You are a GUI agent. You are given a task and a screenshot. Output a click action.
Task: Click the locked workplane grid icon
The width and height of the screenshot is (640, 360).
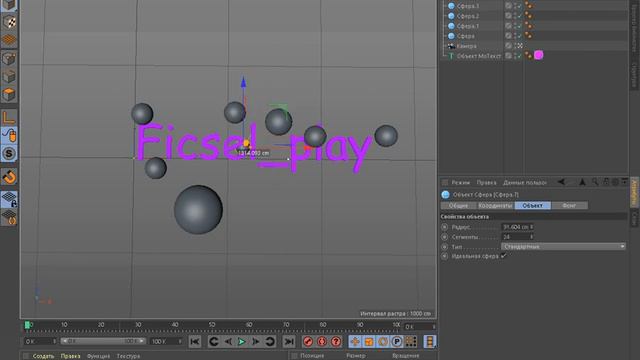(9, 199)
